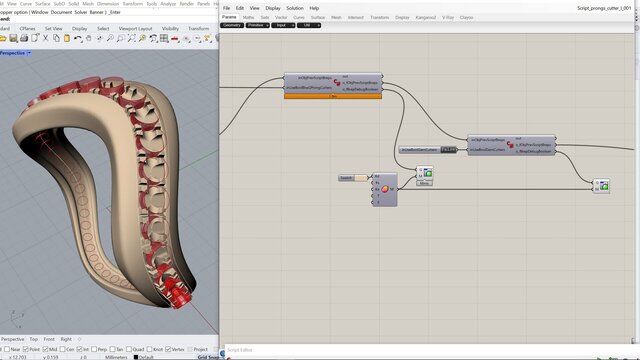Click the Cut scissors icon
640x360 pixels.
pos(46,38)
